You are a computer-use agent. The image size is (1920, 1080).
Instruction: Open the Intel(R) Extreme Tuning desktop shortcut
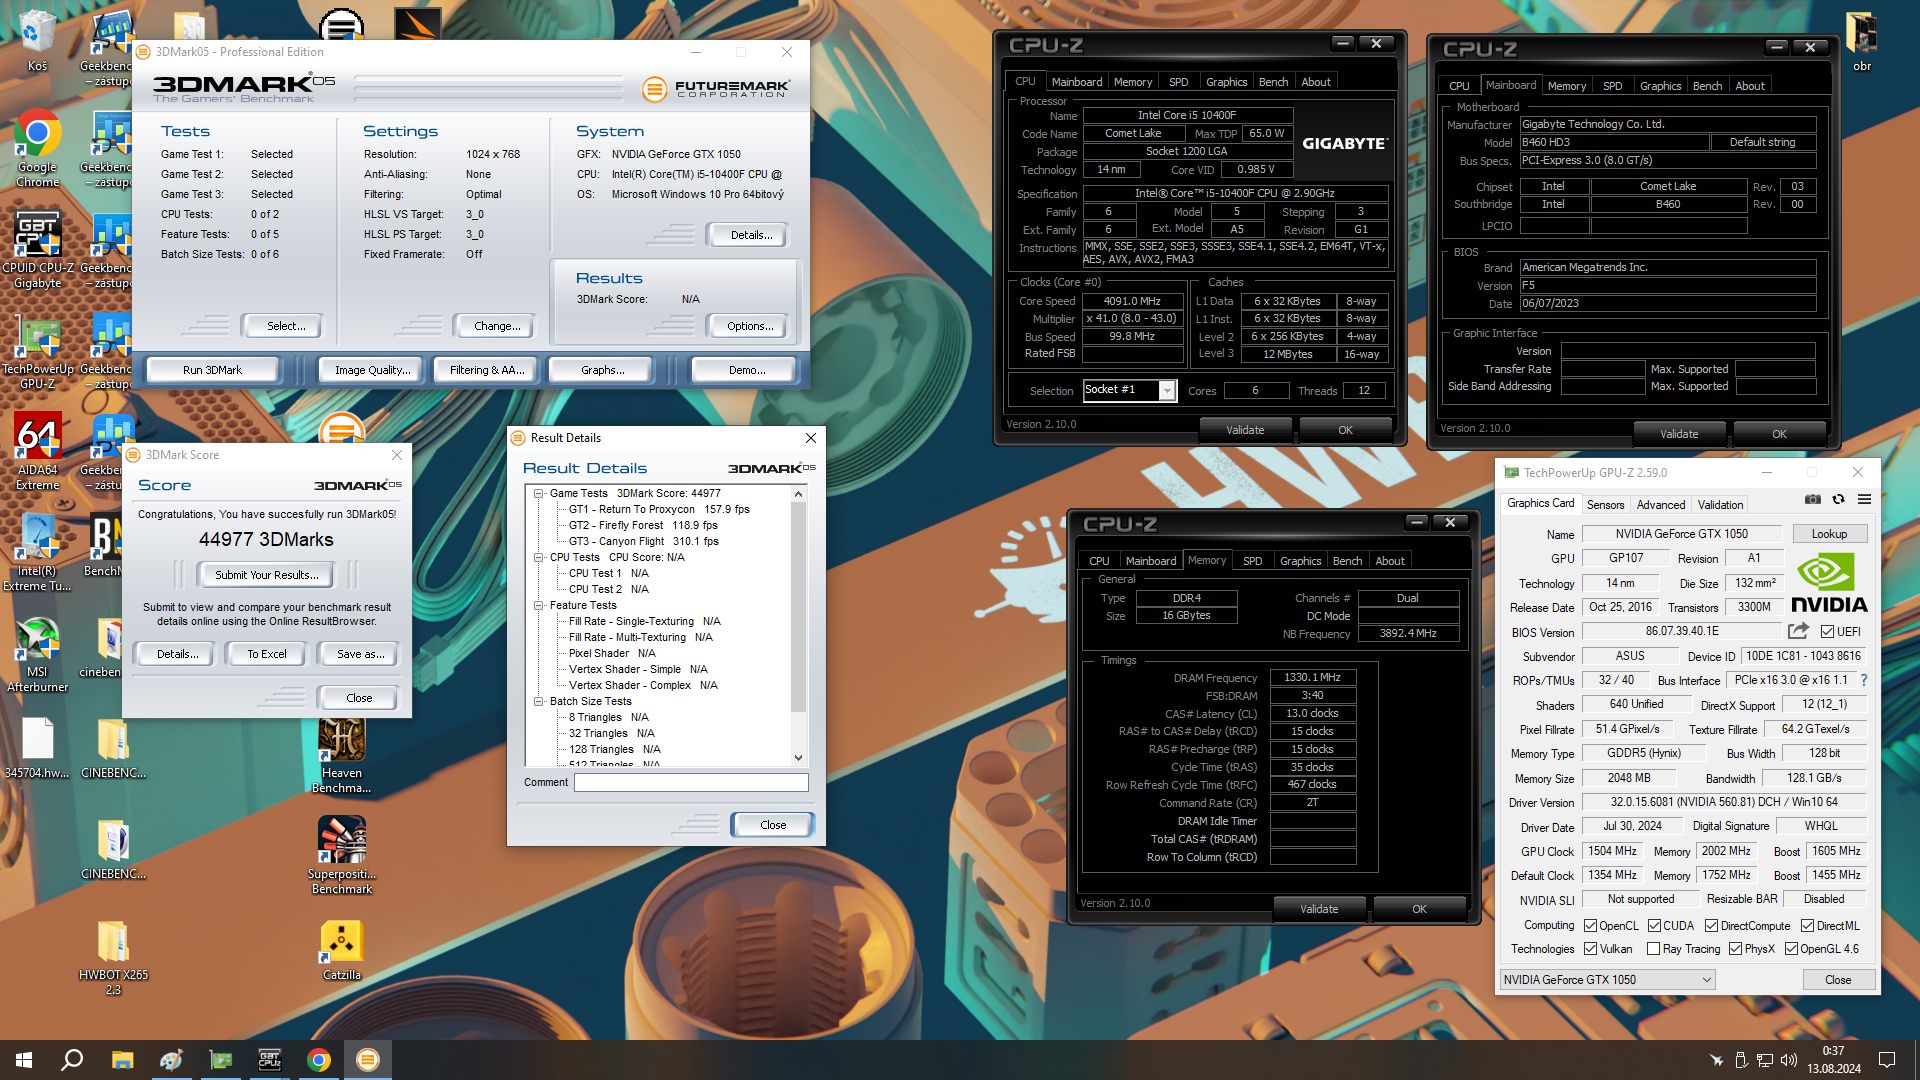pyautogui.click(x=37, y=553)
